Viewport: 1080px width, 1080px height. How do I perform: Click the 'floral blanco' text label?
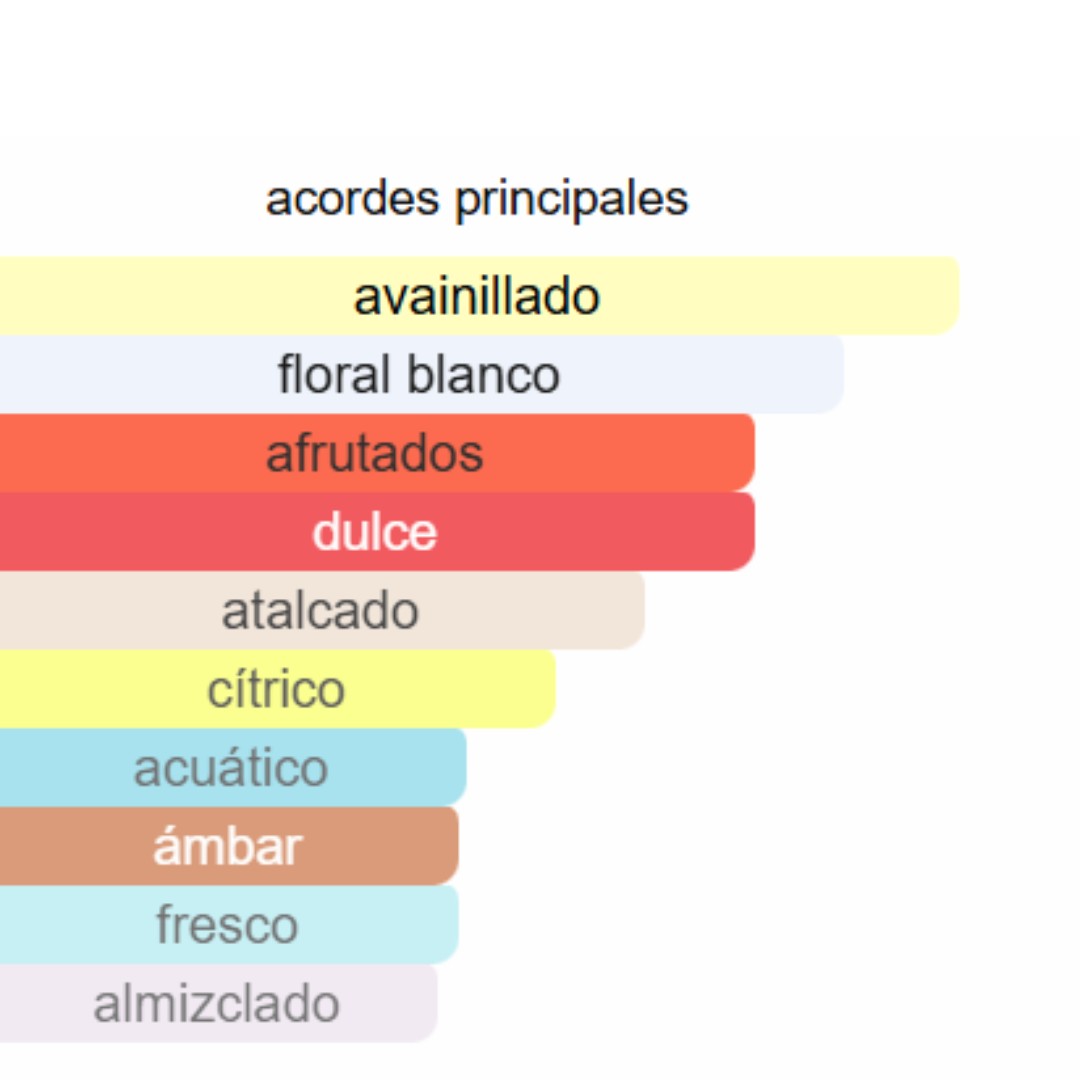[x=419, y=375]
